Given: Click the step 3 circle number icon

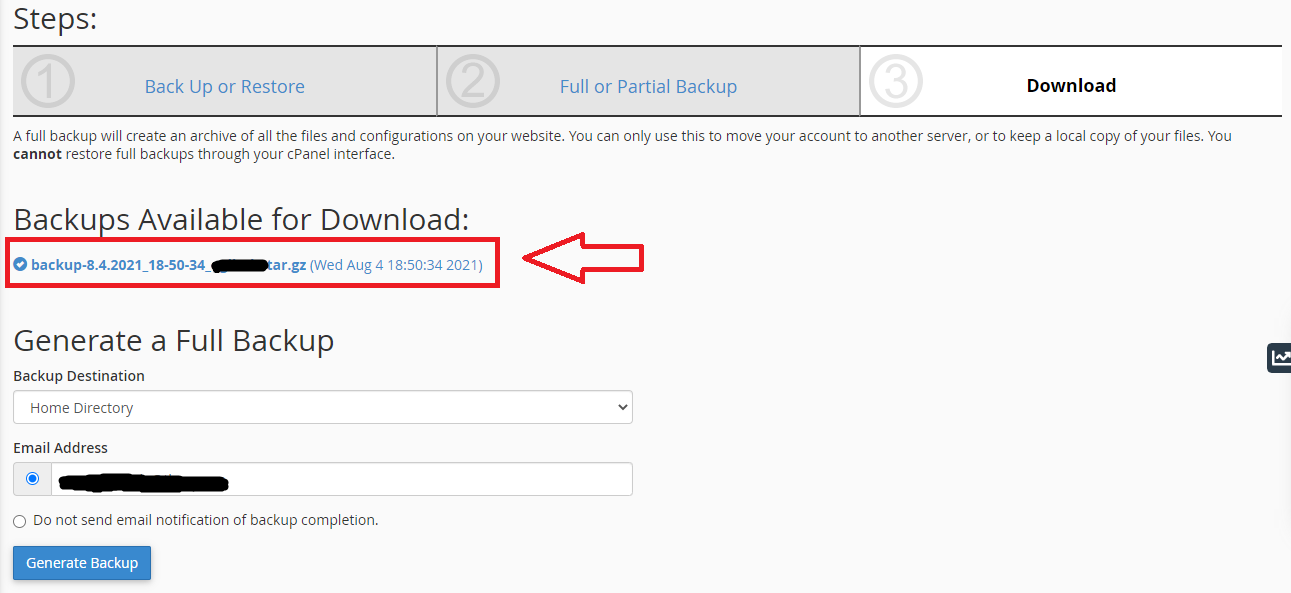Looking at the screenshot, I should [x=895, y=82].
